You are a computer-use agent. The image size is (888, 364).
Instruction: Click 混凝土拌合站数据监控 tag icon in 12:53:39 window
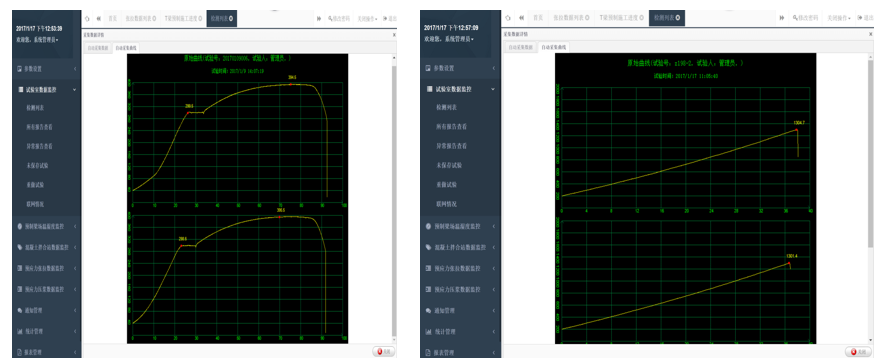(x=20, y=247)
